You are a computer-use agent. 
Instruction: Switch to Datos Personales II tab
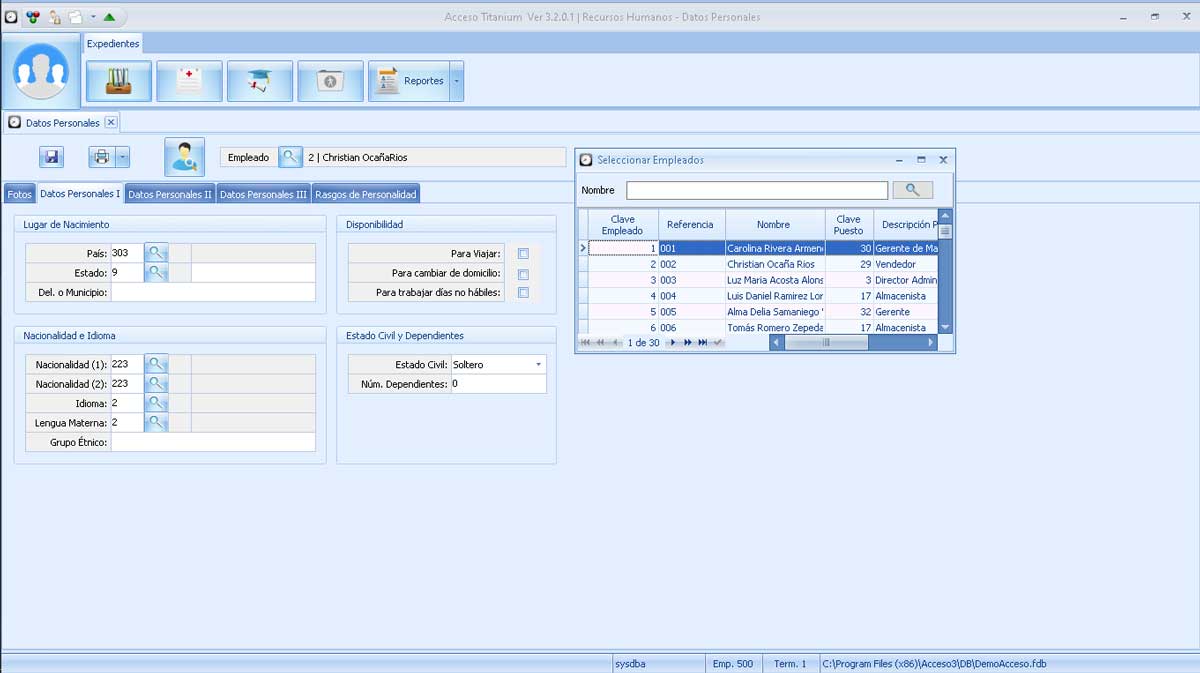169,194
